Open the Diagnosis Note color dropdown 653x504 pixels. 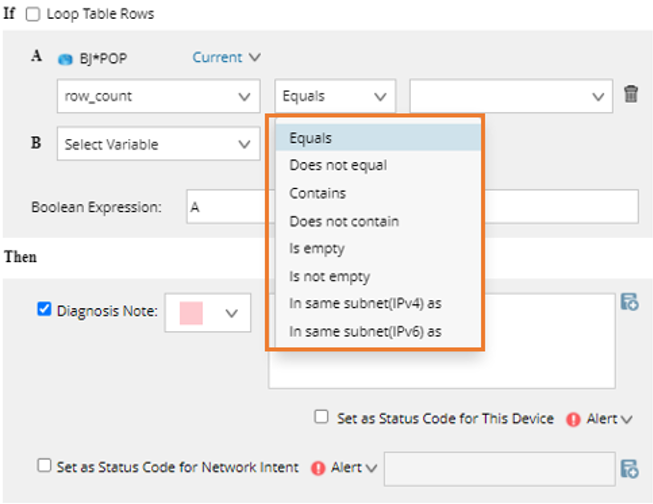click(208, 313)
